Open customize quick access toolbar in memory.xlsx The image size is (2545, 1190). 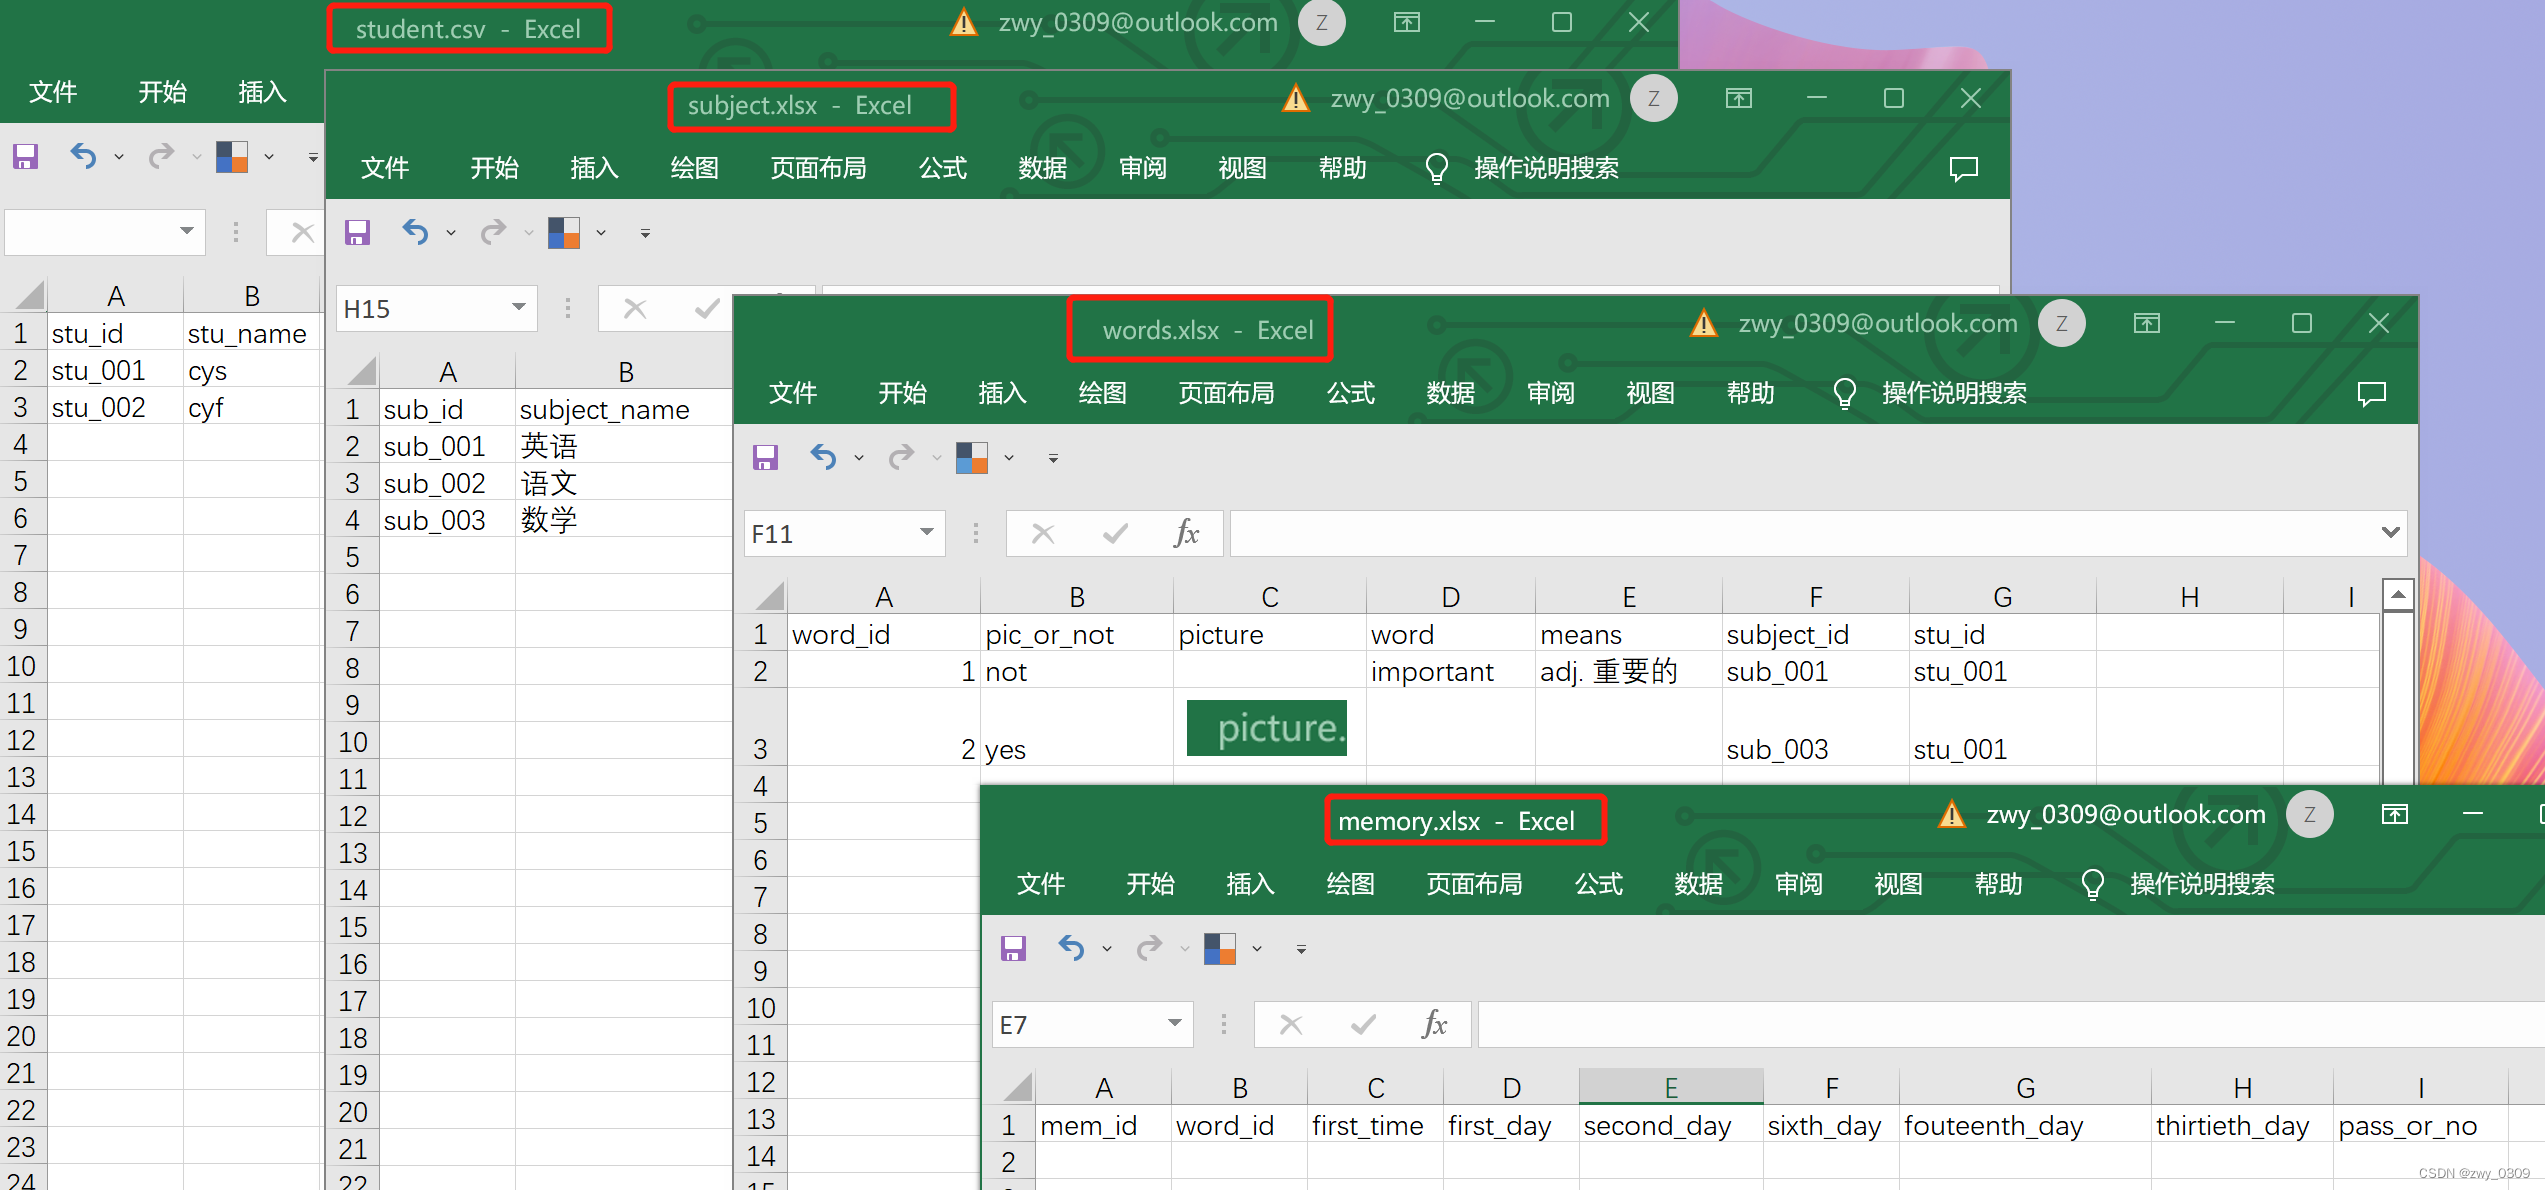coord(1301,949)
